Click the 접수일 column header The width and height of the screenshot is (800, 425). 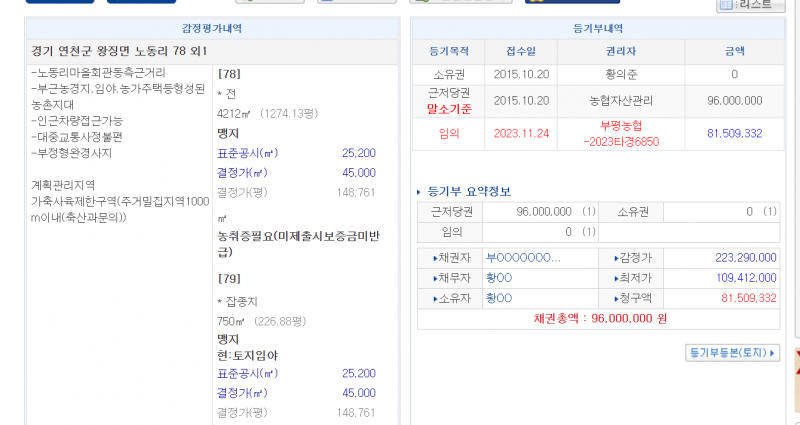[x=518, y=51]
